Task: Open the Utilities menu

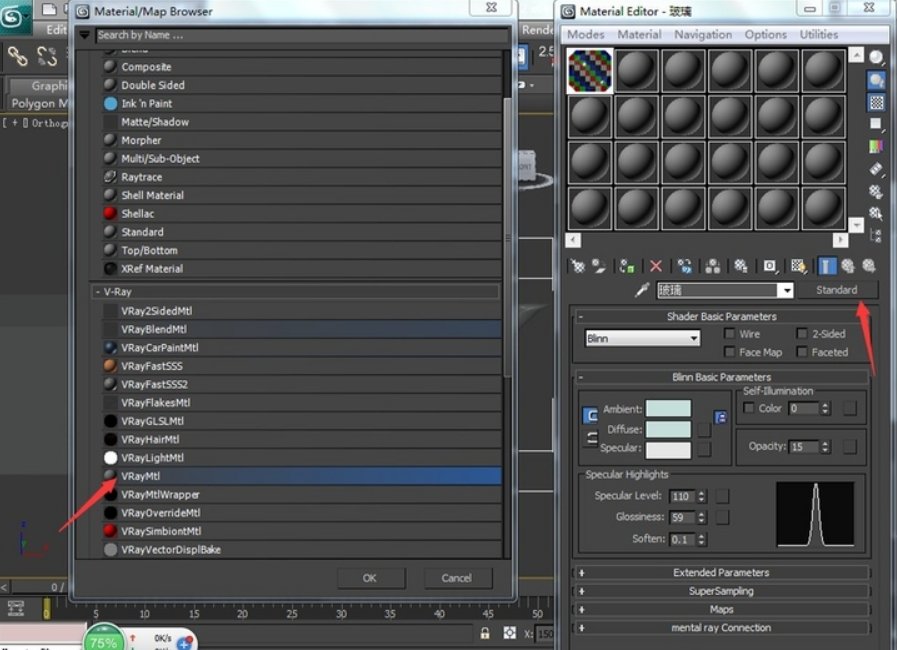Action: [818, 34]
